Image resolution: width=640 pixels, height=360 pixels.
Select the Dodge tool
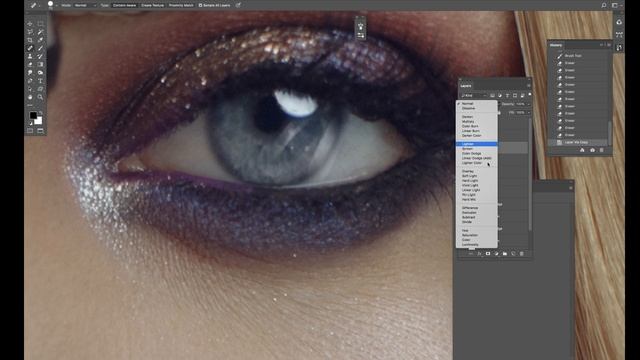click(40, 73)
